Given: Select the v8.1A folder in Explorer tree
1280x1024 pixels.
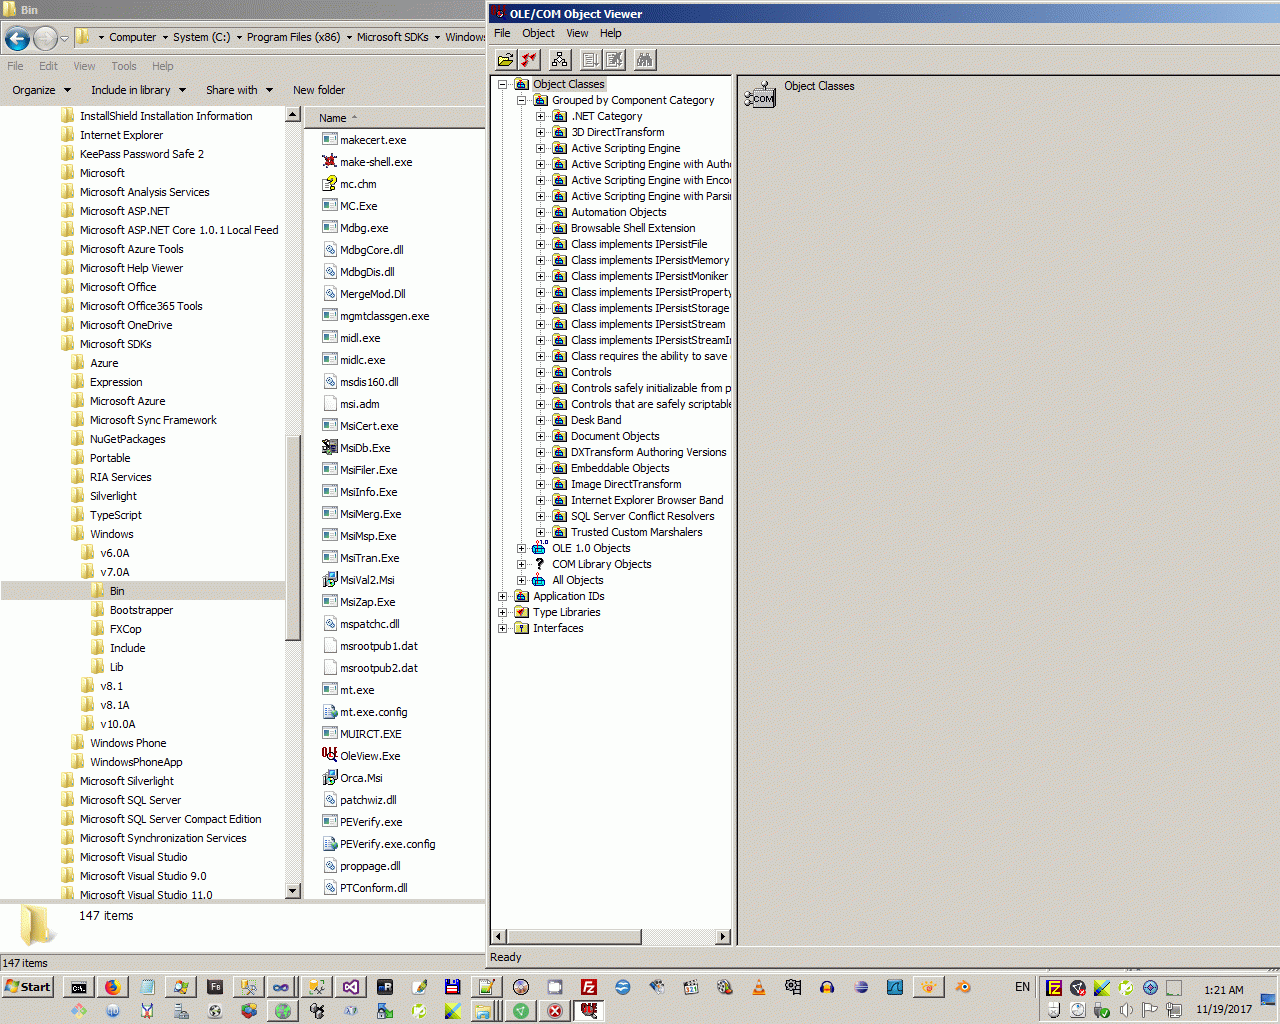Looking at the screenshot, I should tap(114, 705).
